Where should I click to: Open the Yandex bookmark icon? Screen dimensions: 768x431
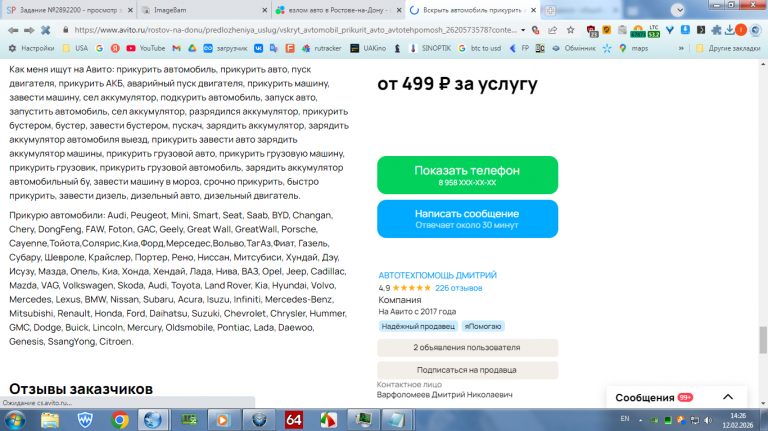(115, 48)
